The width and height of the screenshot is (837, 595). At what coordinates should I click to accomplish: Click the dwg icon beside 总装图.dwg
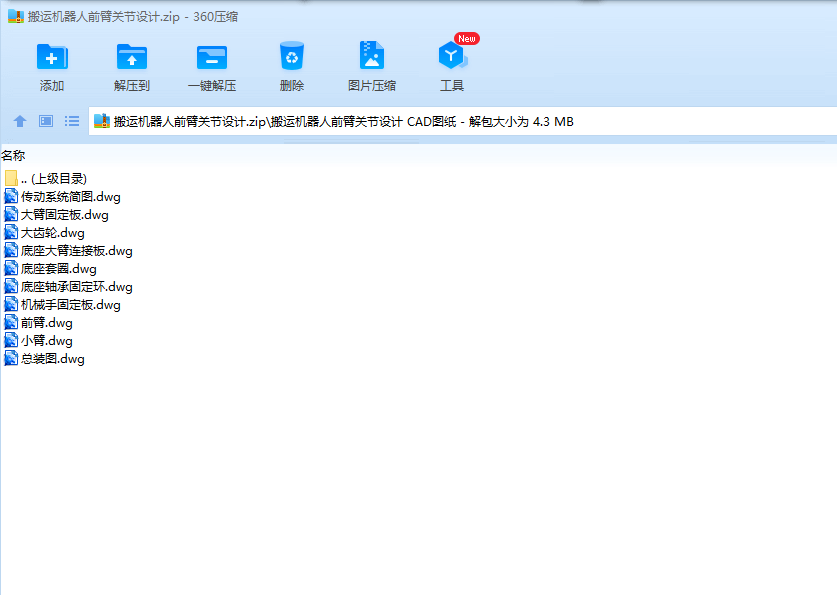(11, 359)
